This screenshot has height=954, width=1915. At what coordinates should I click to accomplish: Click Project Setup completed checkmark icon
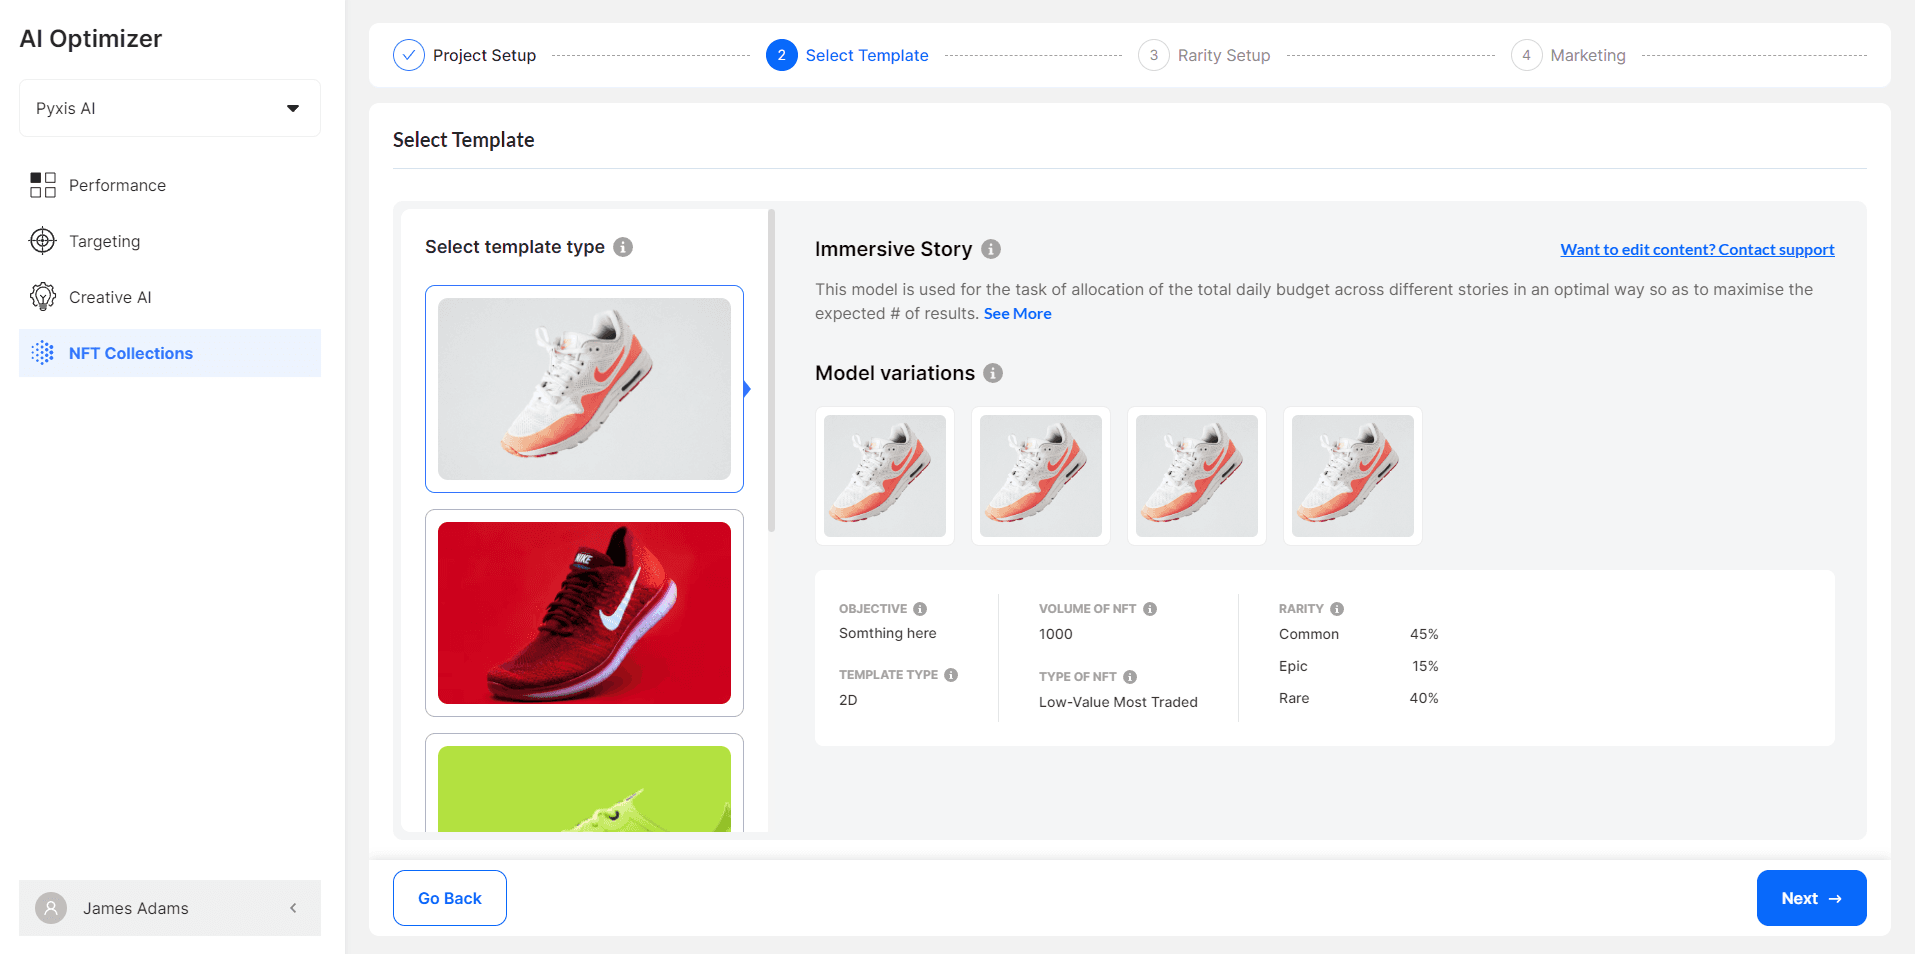409,55
